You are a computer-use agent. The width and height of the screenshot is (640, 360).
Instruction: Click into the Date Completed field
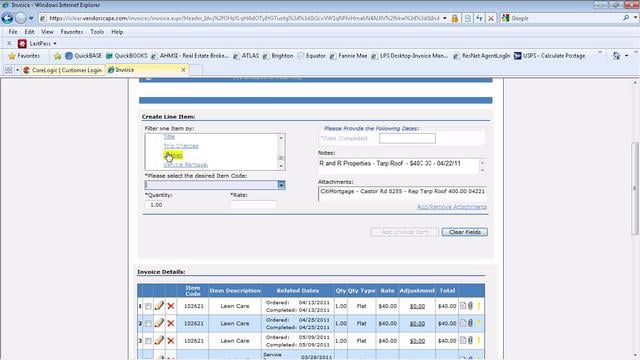[407, 138]
